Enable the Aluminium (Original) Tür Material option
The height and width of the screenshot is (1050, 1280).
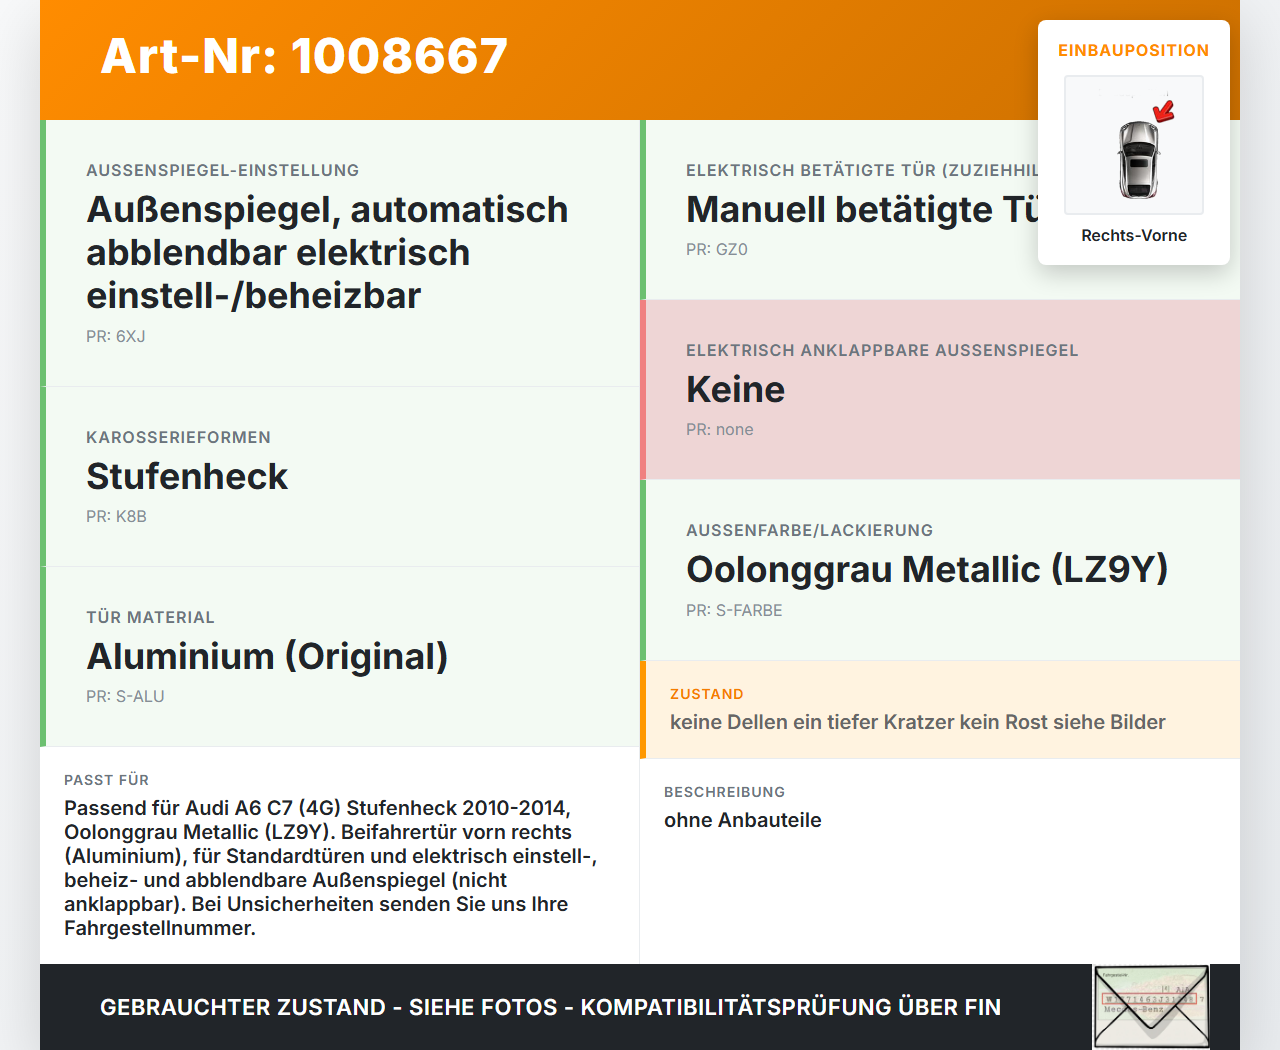pos(268,657)
